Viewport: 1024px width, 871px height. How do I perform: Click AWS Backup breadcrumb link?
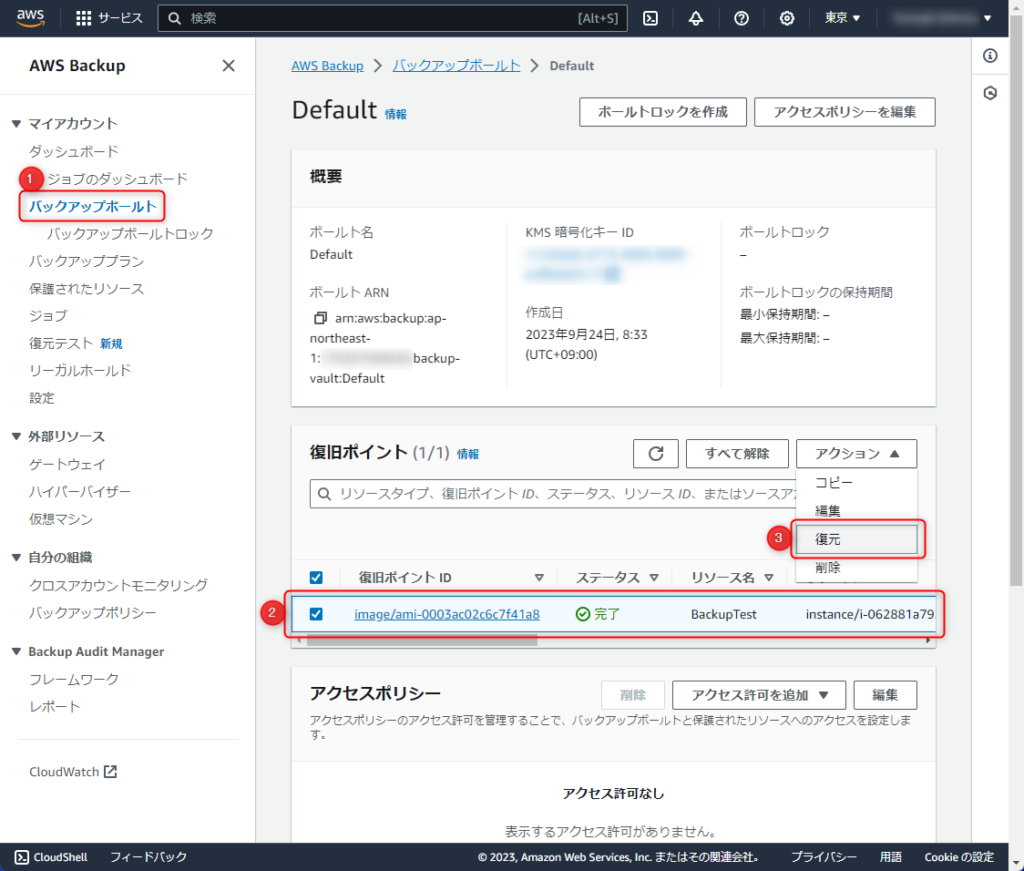[x=327, y=66]
